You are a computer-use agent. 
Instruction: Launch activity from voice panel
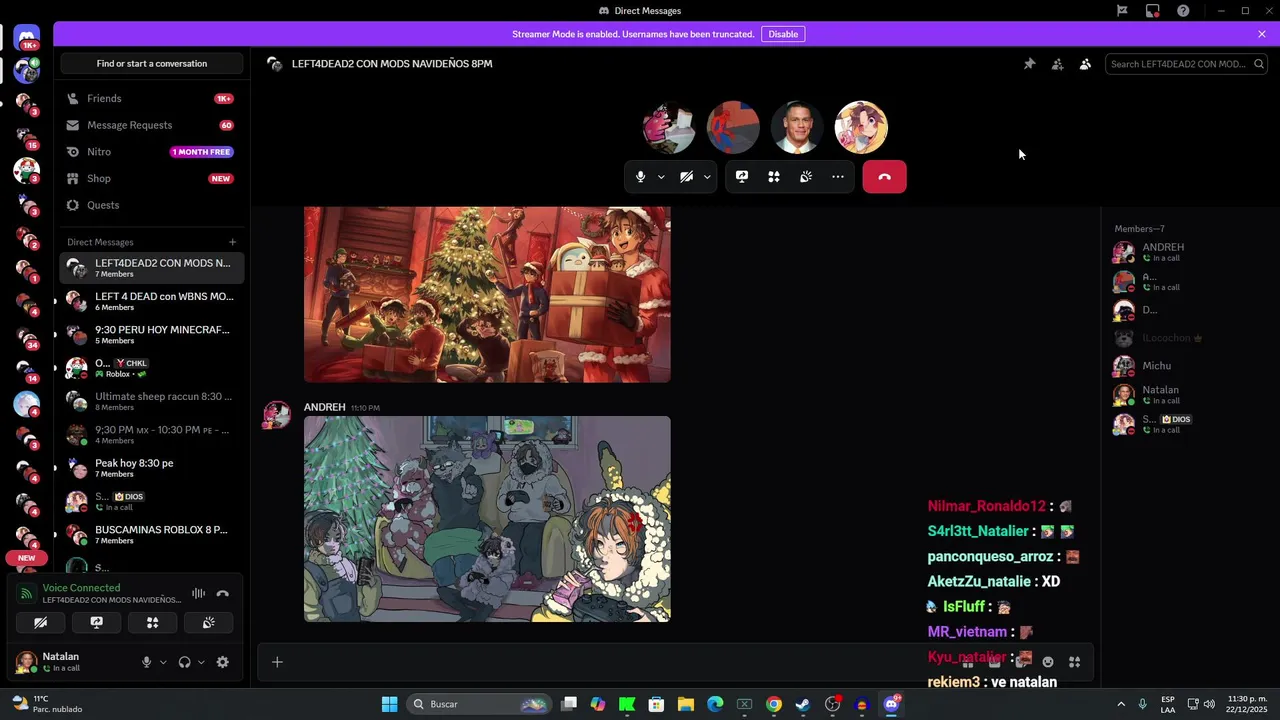tap(152, 622)
